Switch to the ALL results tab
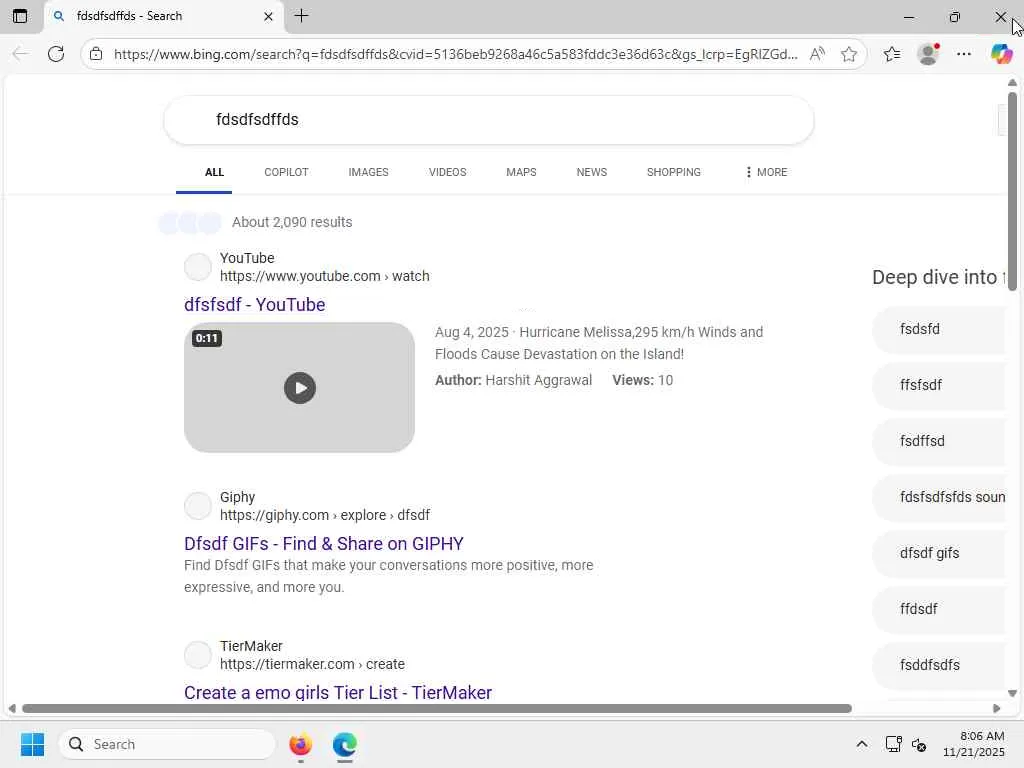Image resolution: width=1024 pixels, height=768 pixels. click(214, 172)
